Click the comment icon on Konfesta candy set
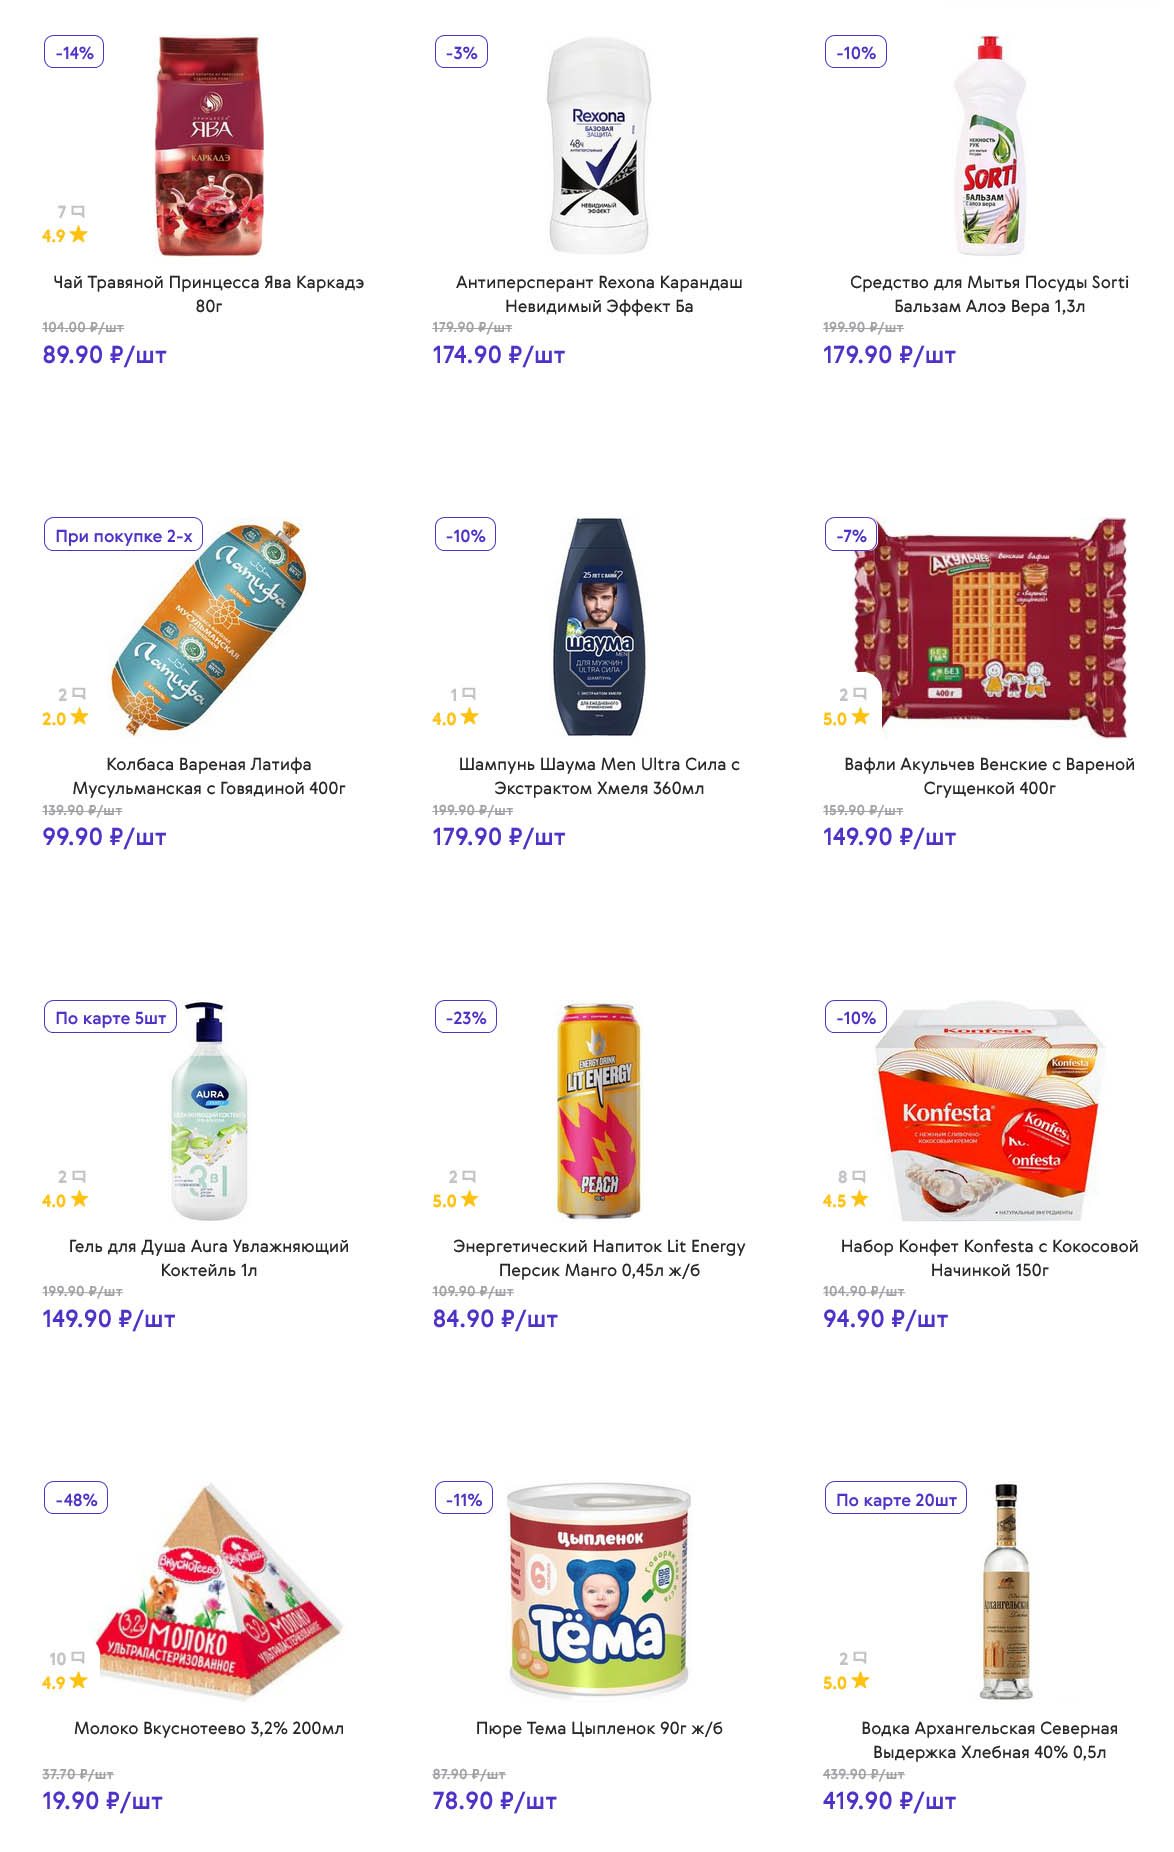 (x=859, y=1176)
